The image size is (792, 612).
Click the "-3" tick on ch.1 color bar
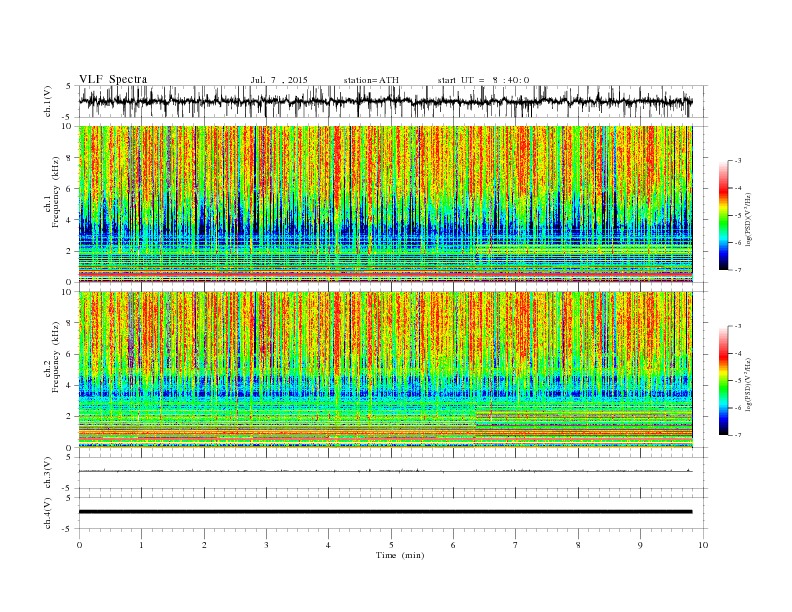tap(738, 161)
